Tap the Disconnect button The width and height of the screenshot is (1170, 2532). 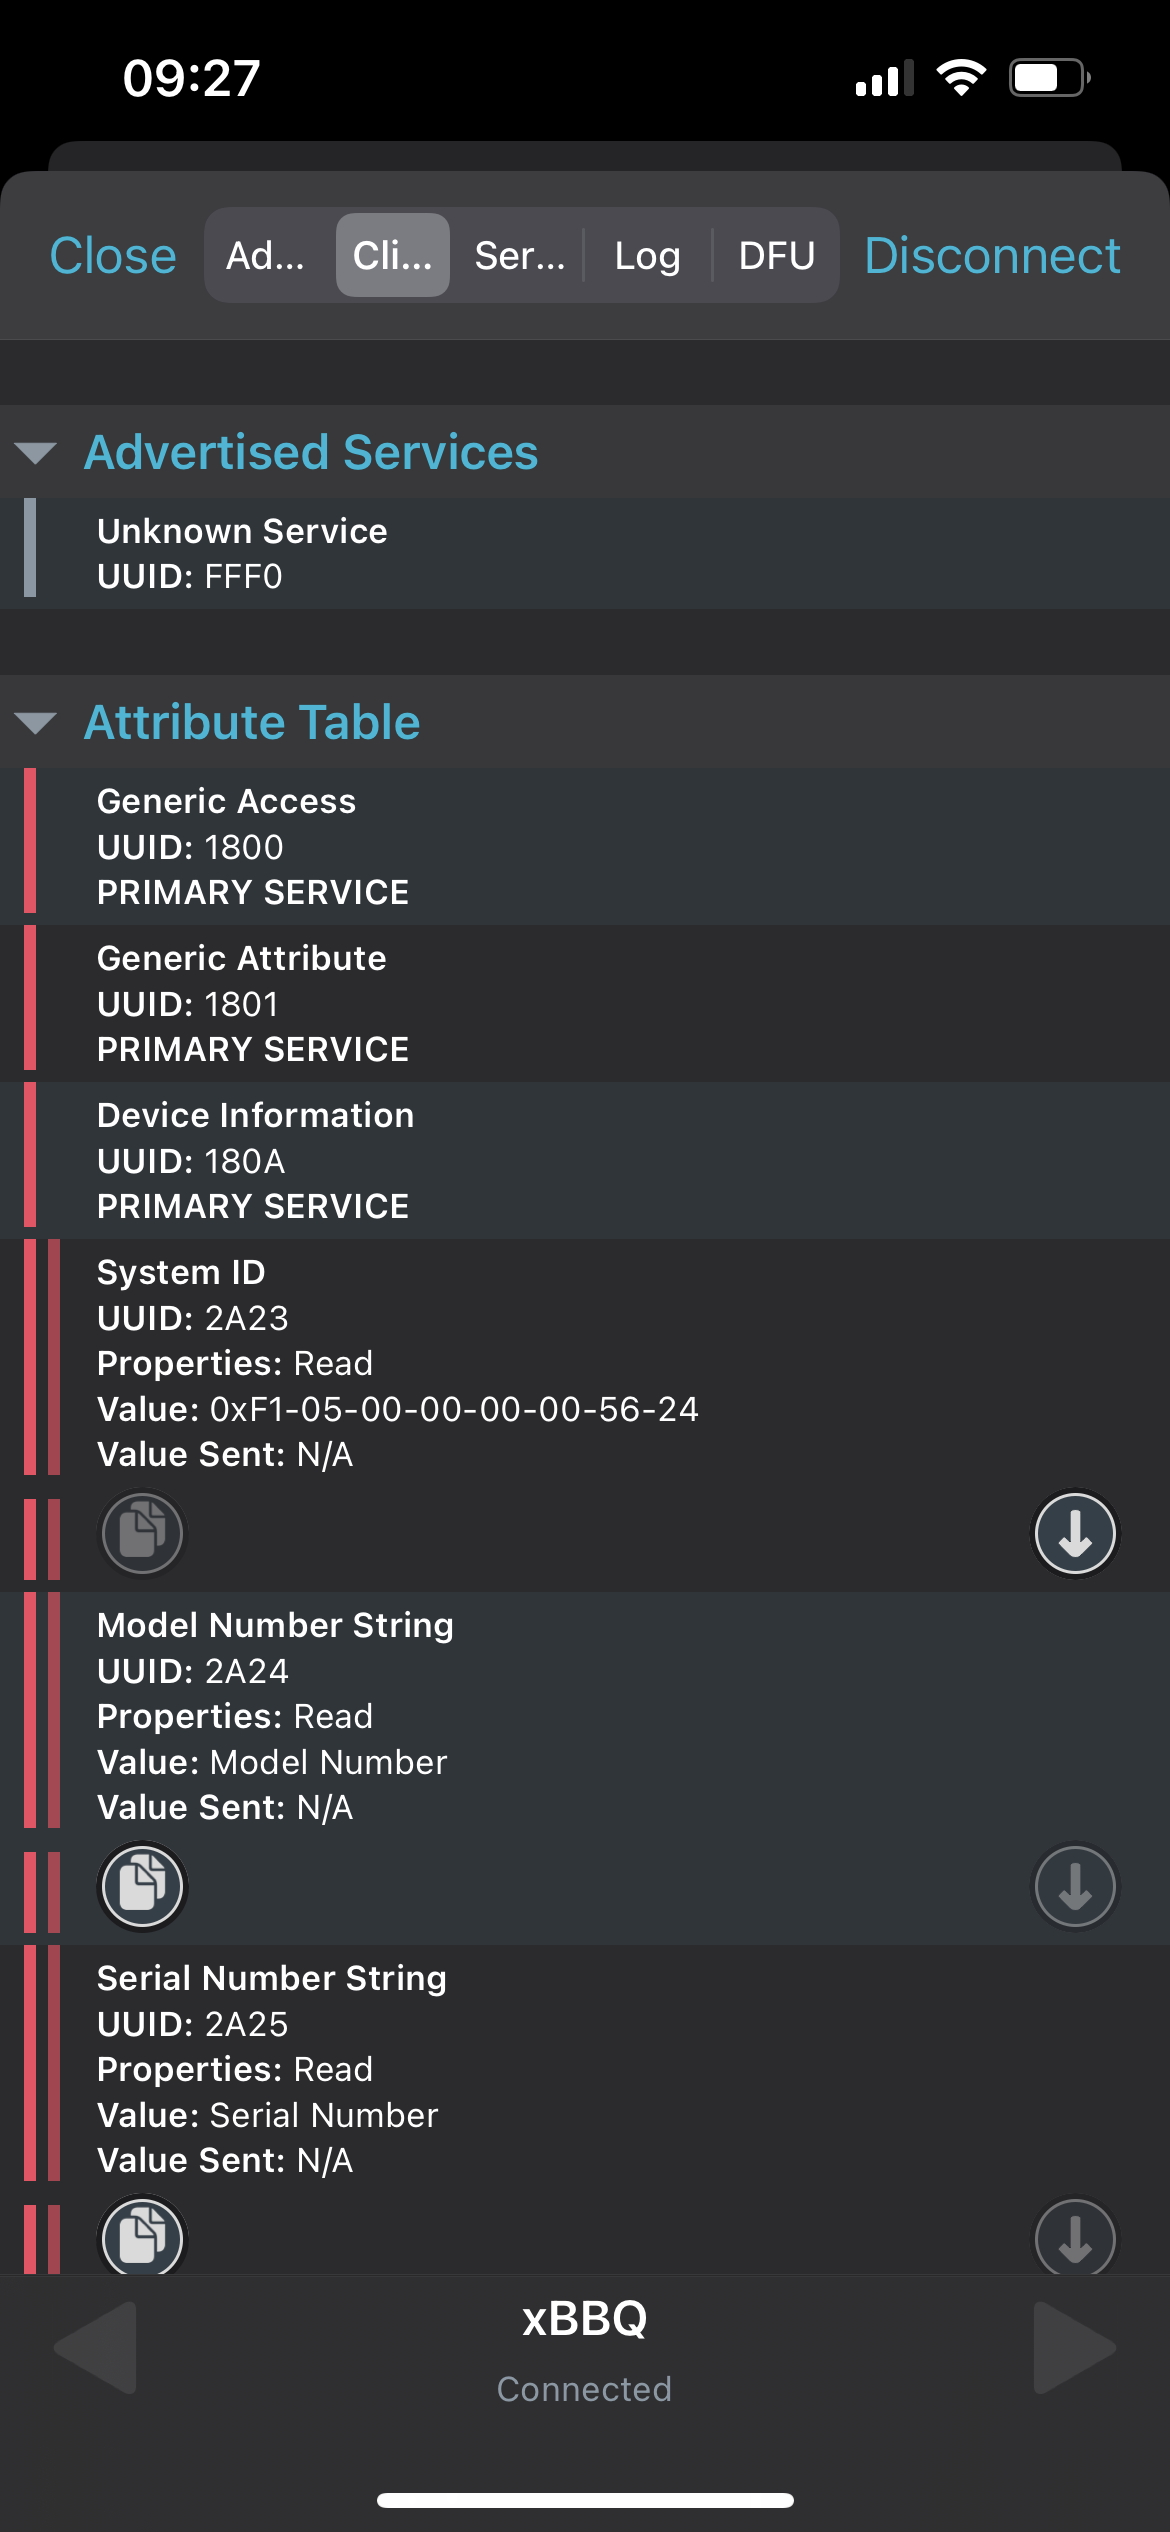click(x=992, y=255)
